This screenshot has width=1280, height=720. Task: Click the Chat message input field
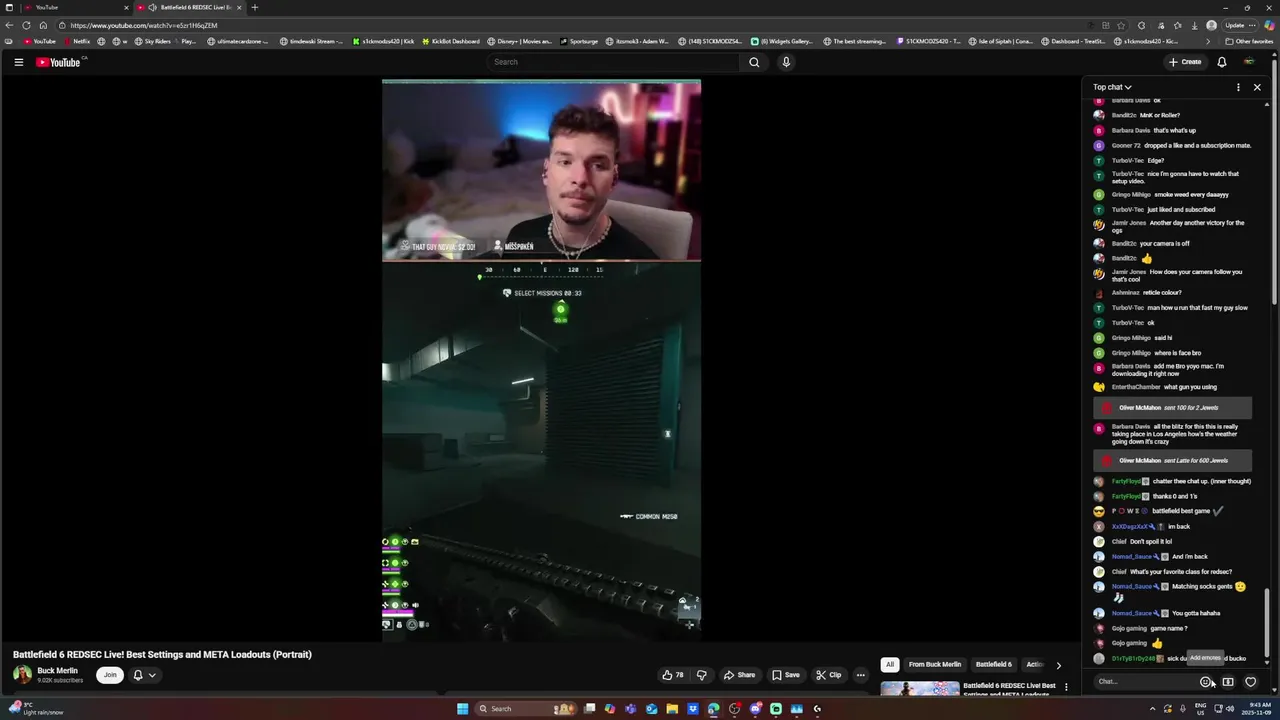point(1145,682)
